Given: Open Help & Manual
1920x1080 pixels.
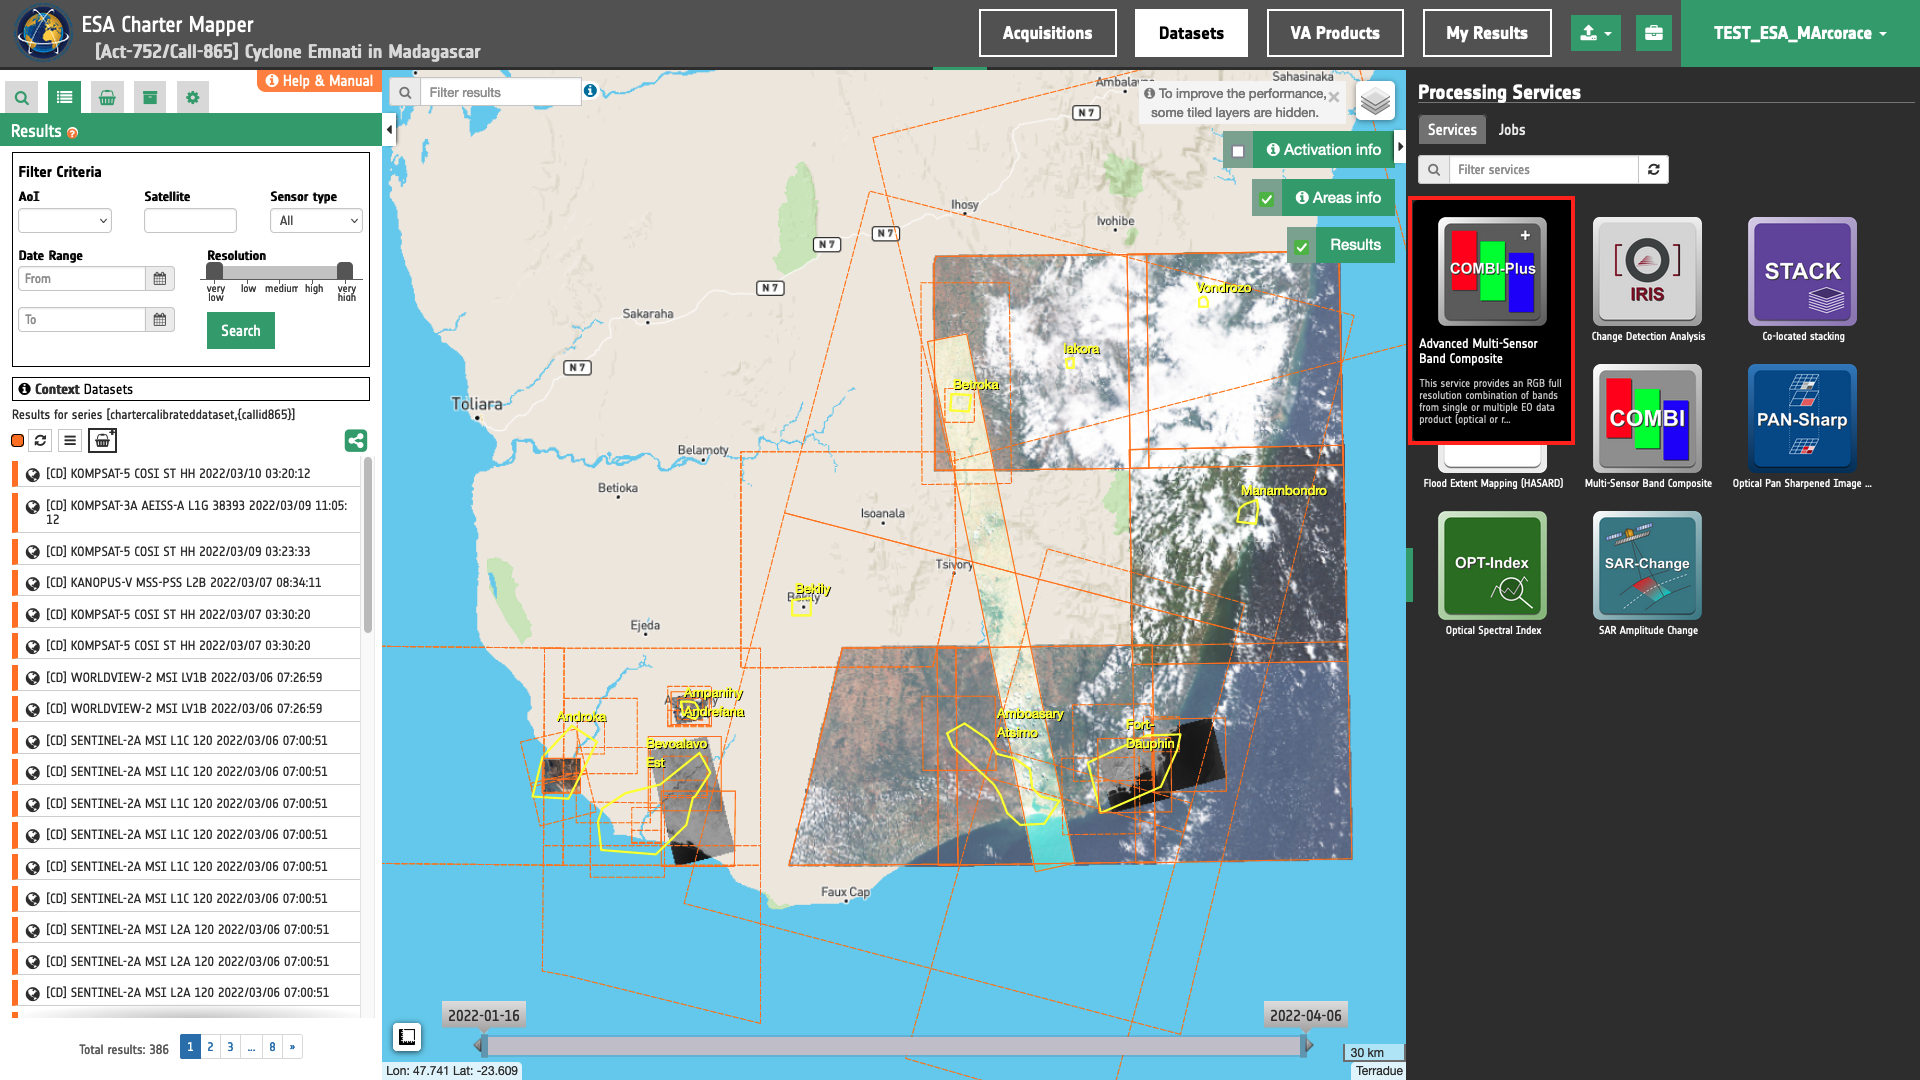Looking at the screenshot, I should pyautogui.click(x=319, y=81).
